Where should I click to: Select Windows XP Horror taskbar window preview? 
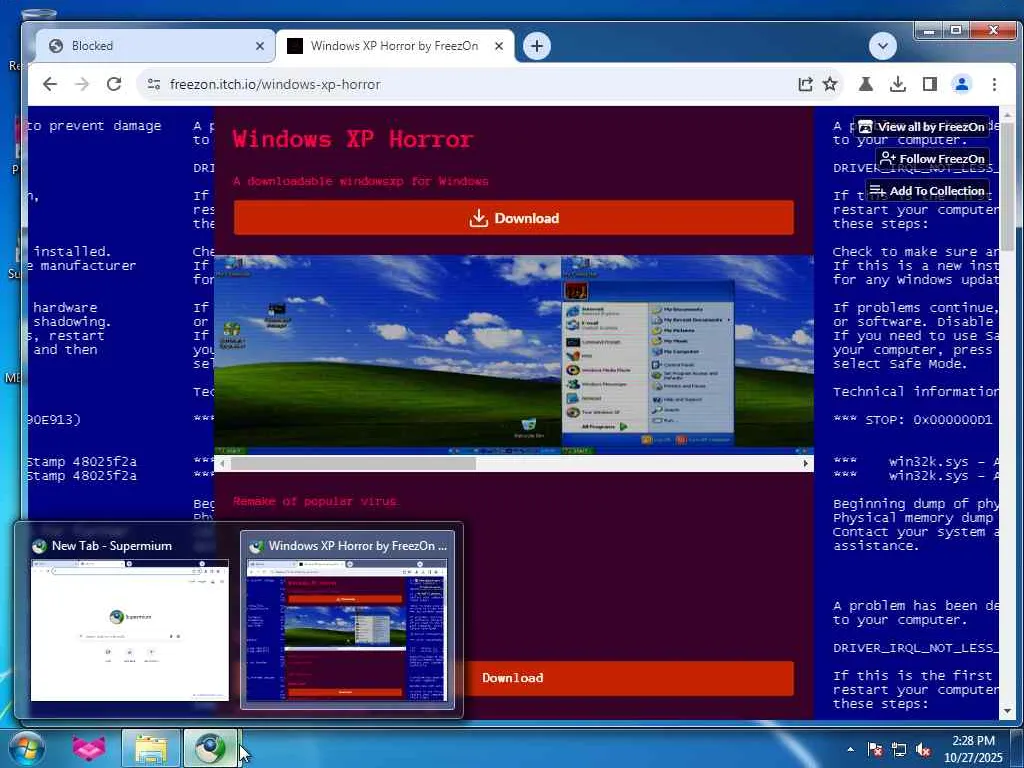(347, 619)
